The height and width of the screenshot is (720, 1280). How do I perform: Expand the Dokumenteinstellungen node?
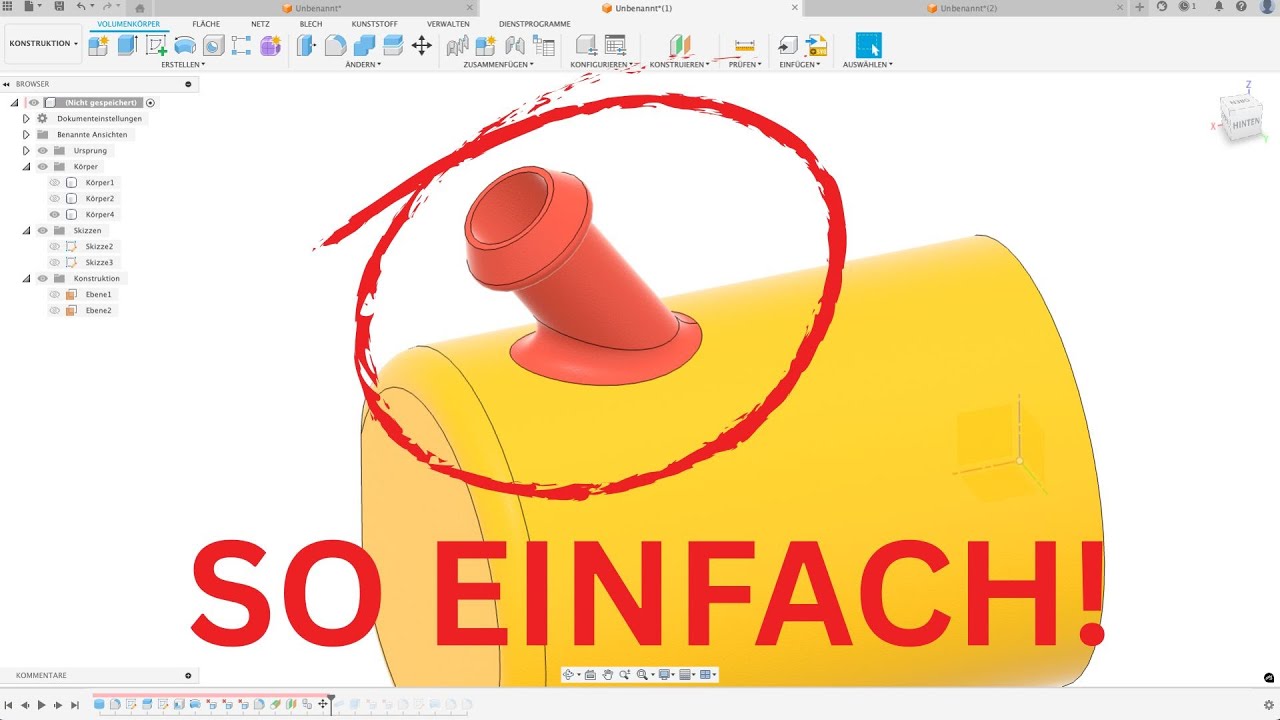[27, 118]
